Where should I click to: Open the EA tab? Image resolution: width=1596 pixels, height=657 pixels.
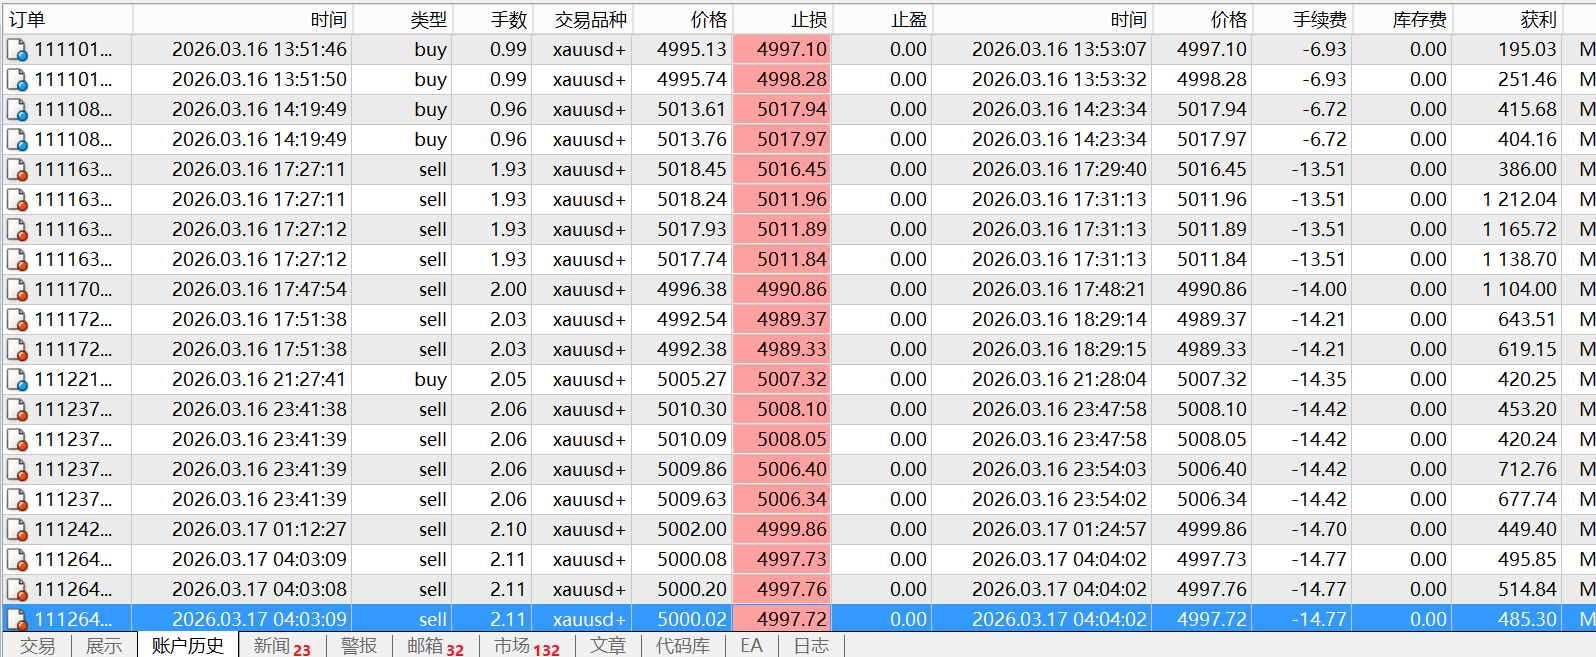click(752, 645)
